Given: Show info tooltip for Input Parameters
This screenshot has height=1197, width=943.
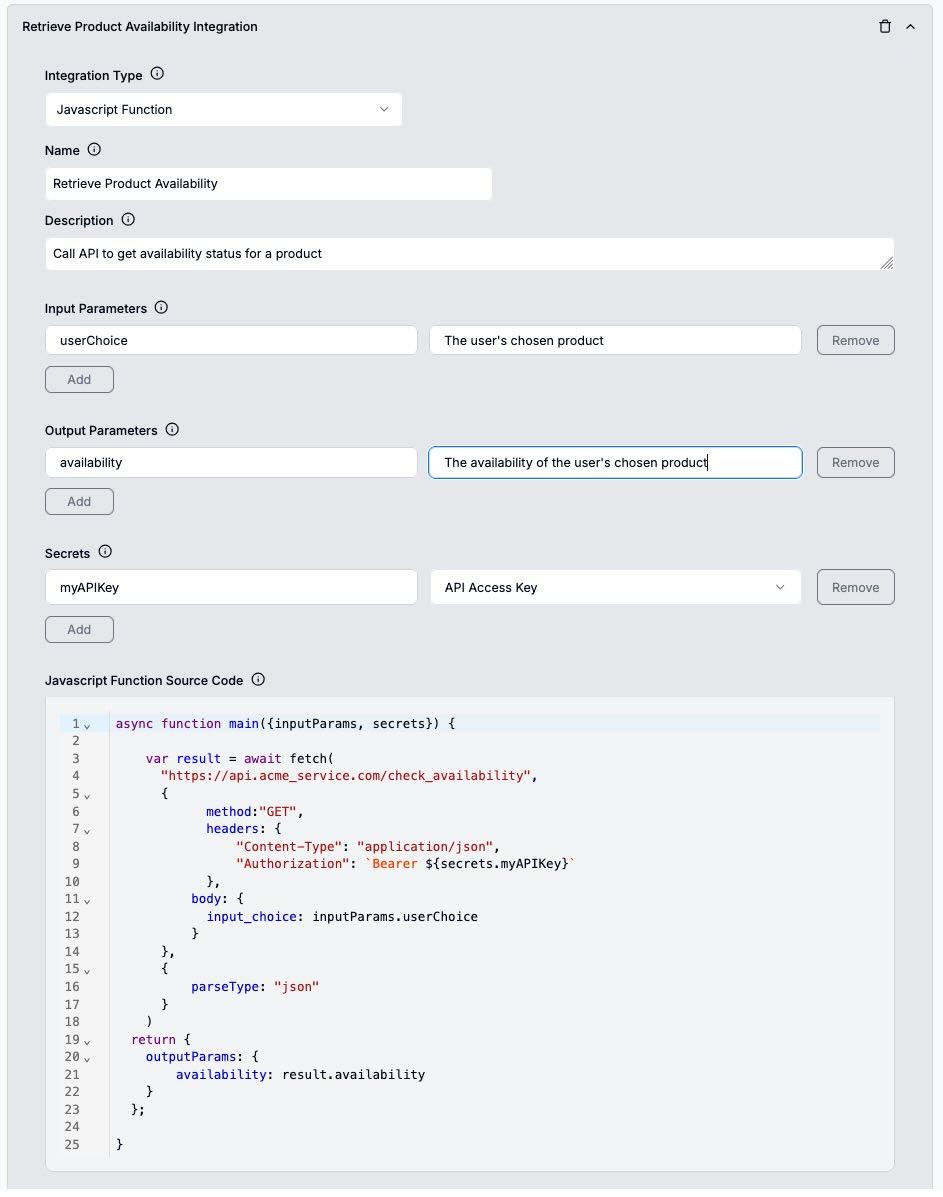Looking at the screenshot, I should point(161,308).
